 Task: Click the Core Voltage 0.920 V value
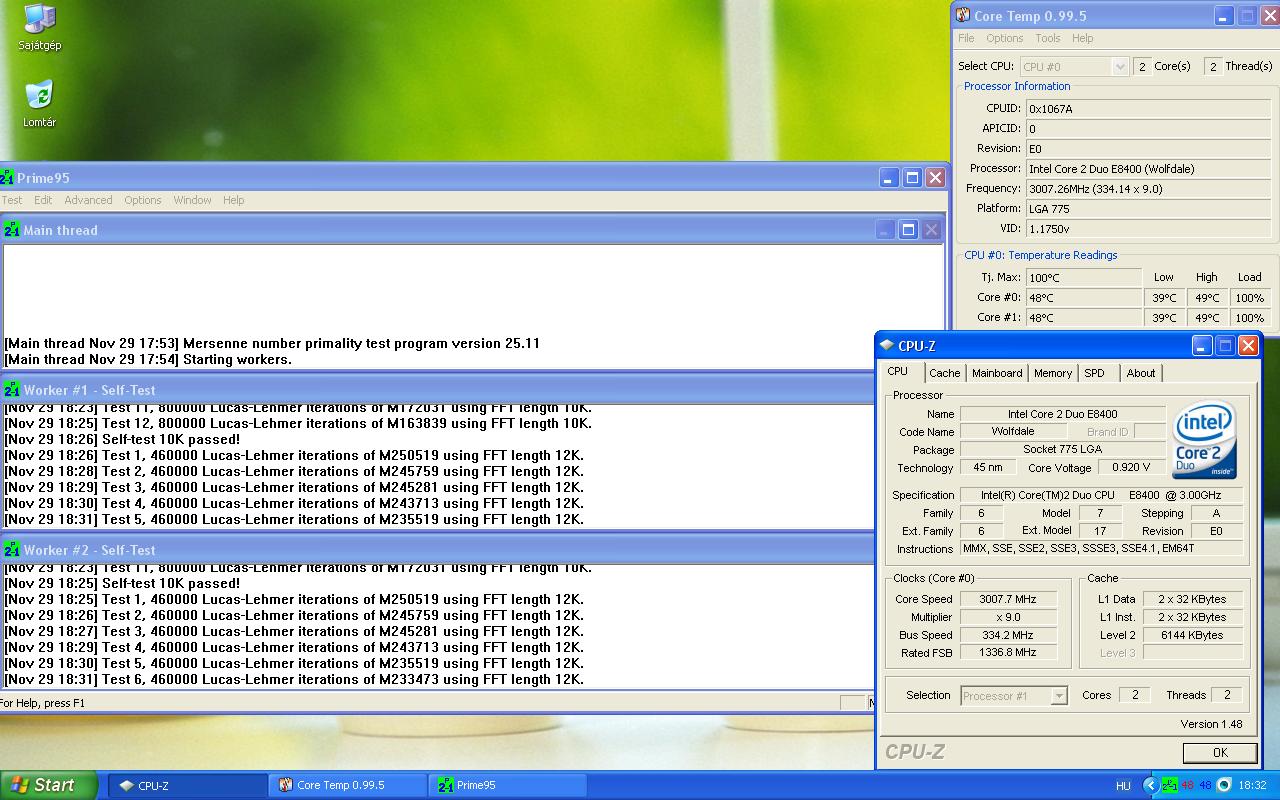tap(1131, 467)
